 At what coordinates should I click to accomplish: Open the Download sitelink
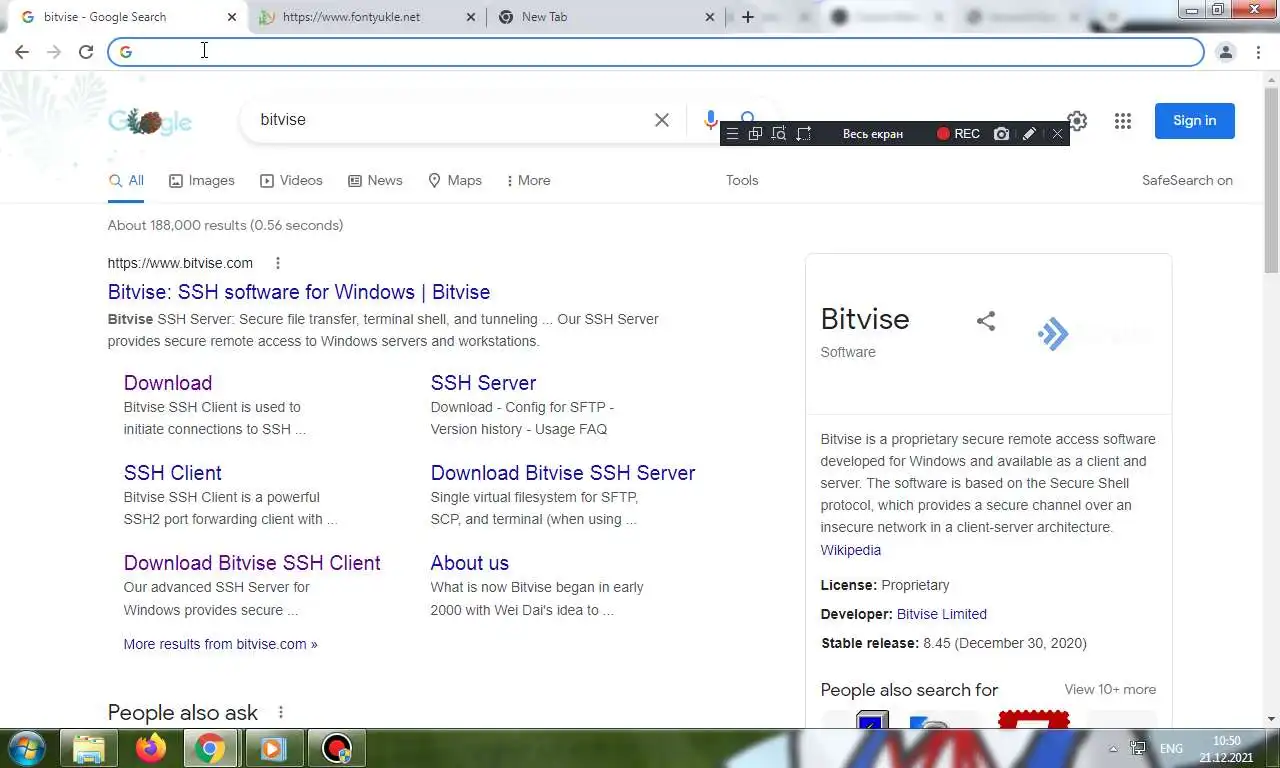[x=168, y=383]
